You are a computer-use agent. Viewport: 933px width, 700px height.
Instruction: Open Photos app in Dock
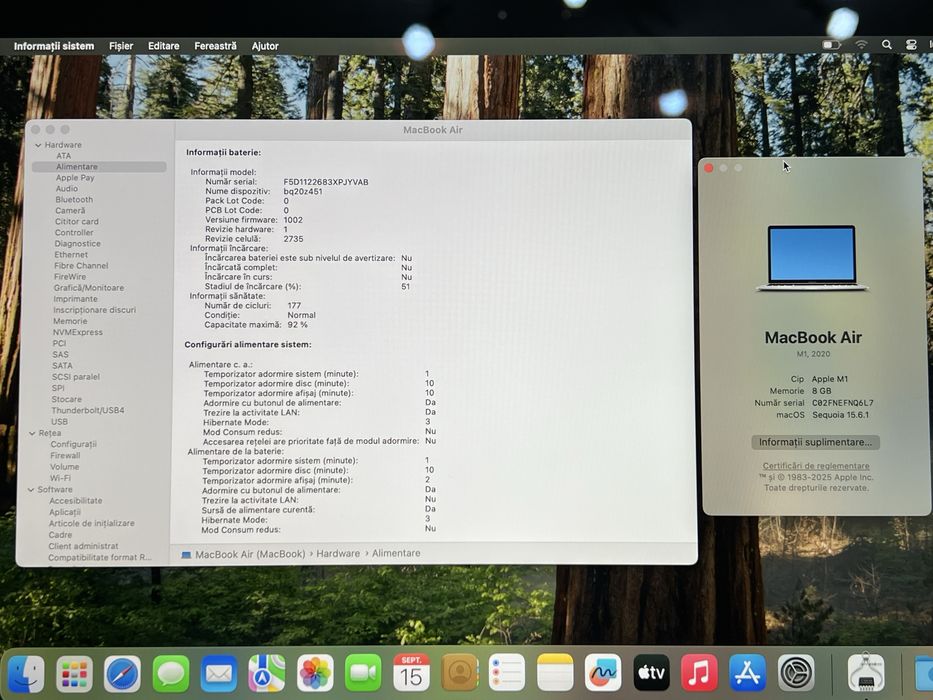click(315, 673)
